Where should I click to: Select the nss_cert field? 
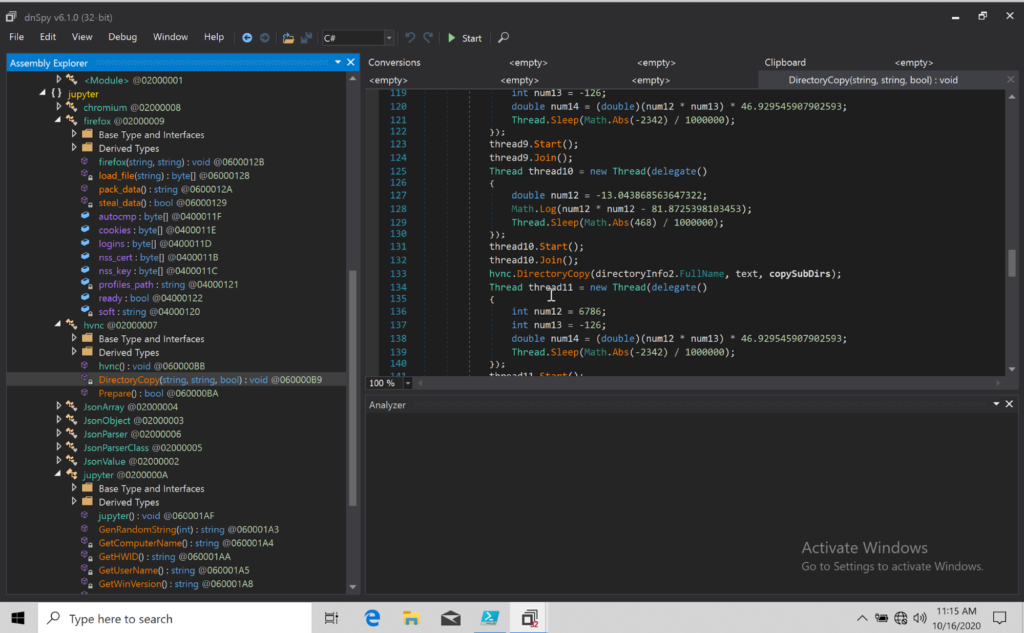159,257
